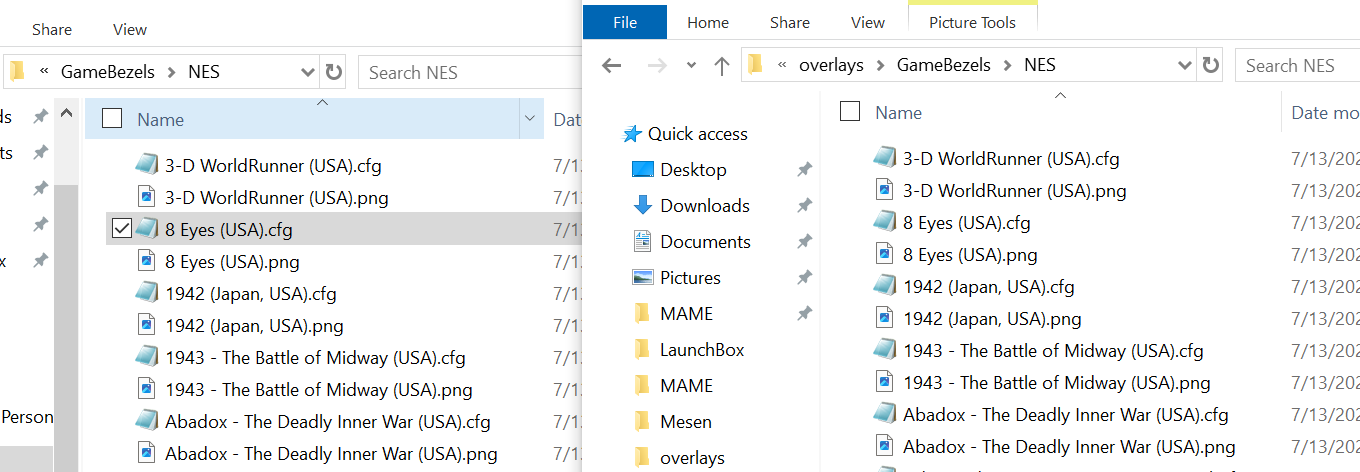Click 8 Eyes (USA).cfg icon in right window
1360x472 pixels.
coord(885,222)
